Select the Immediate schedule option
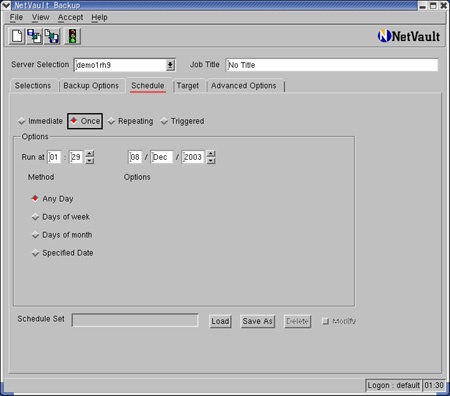The height and width of the screenshot is (396, 450). click(40, 121)
